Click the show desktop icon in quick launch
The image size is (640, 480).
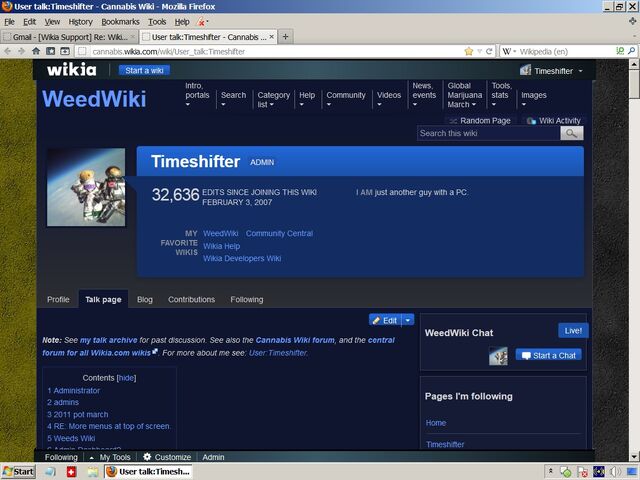[50, 472]
